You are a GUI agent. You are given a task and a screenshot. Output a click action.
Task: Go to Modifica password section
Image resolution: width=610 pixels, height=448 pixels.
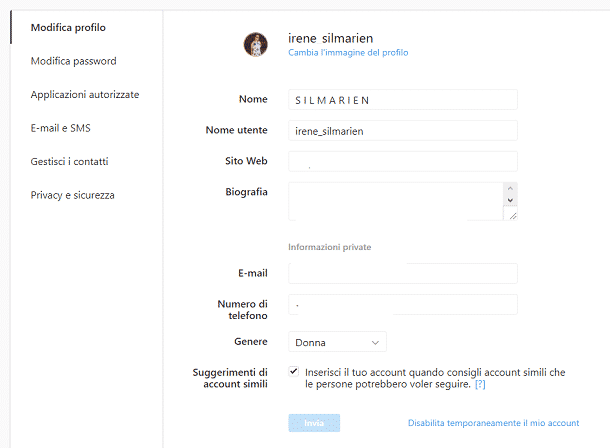point(74,61)
